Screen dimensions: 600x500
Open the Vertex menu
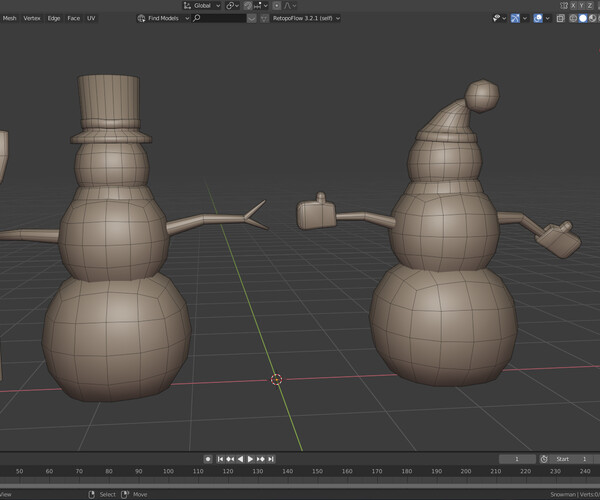[32, 18]
